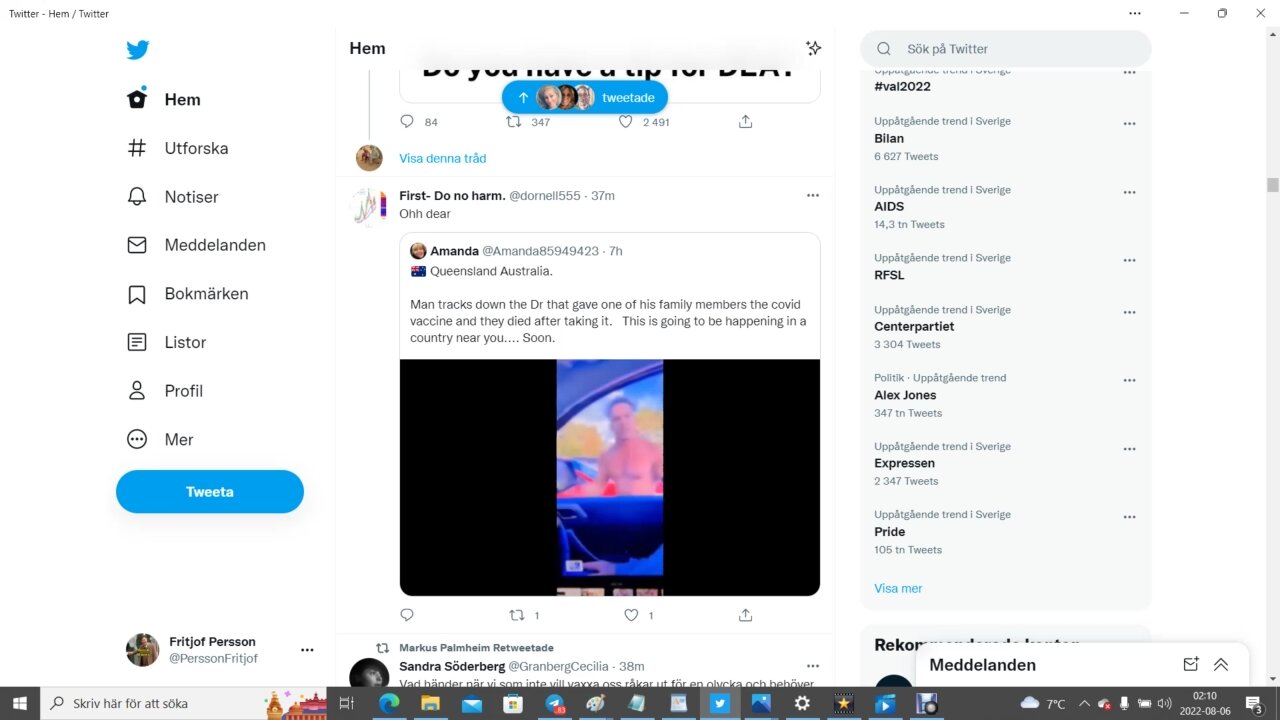Open more options for the Bilan trend

[x=1129, y=124]
